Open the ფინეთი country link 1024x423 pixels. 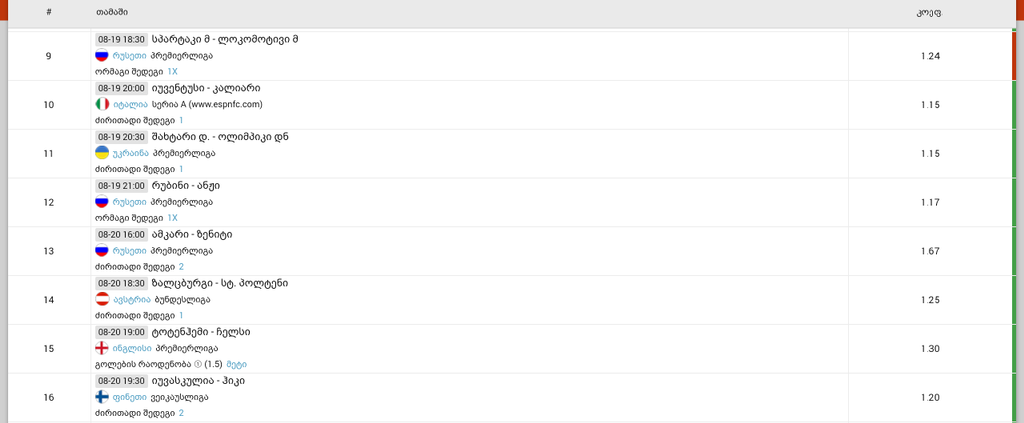[130, 397]
